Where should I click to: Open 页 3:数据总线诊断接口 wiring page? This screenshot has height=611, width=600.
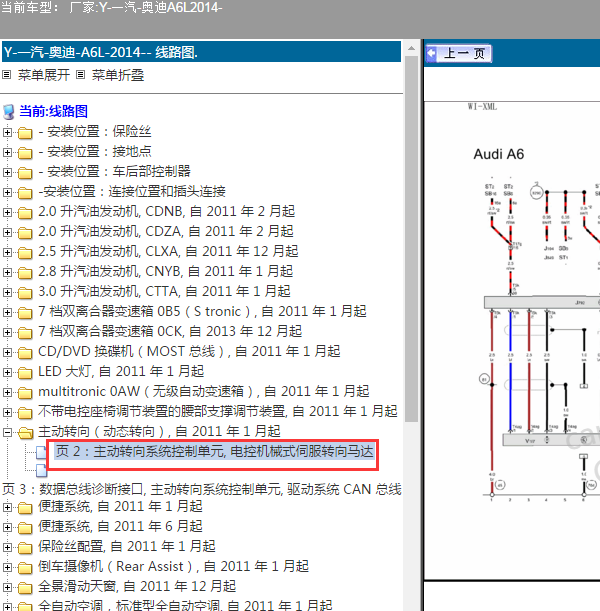[202, 489]
